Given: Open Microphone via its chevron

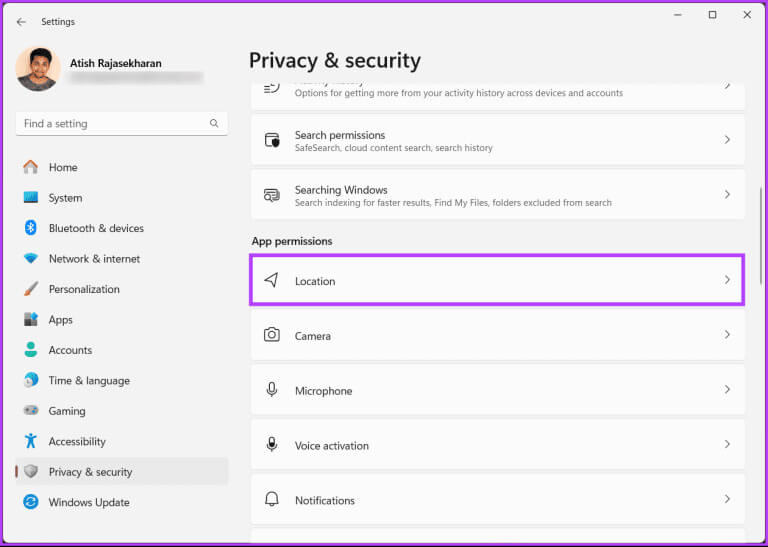Looking at the screenshot, I should 727,390.
